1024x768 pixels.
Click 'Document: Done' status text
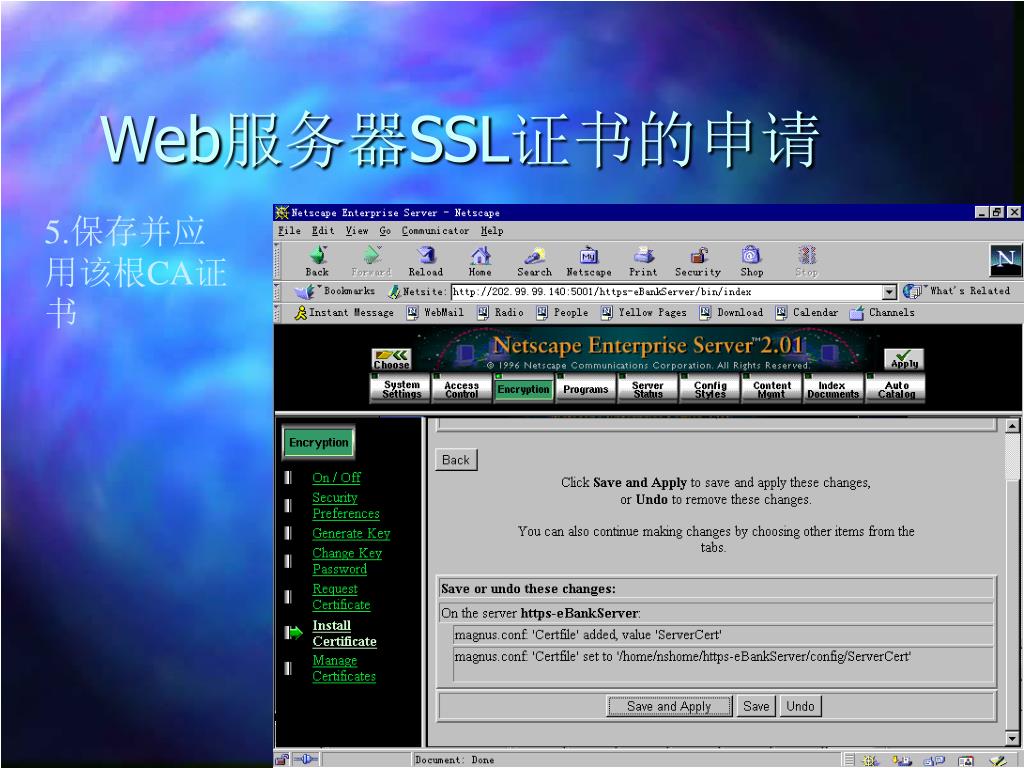pos(455,760)
